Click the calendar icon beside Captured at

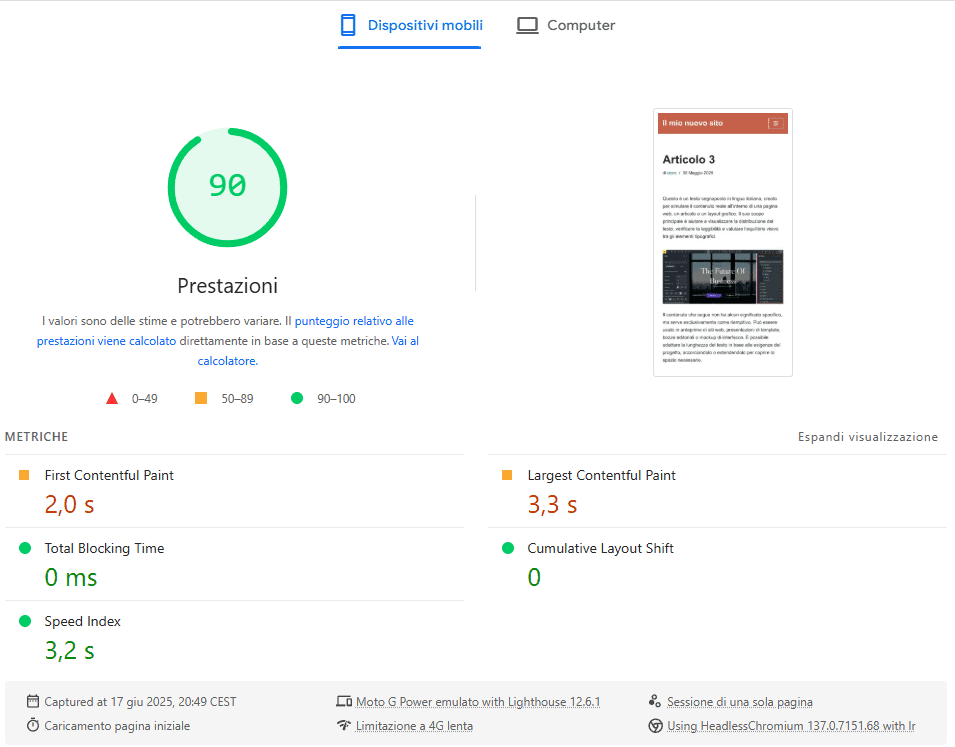pyautogui.click(x=33, y=701)
